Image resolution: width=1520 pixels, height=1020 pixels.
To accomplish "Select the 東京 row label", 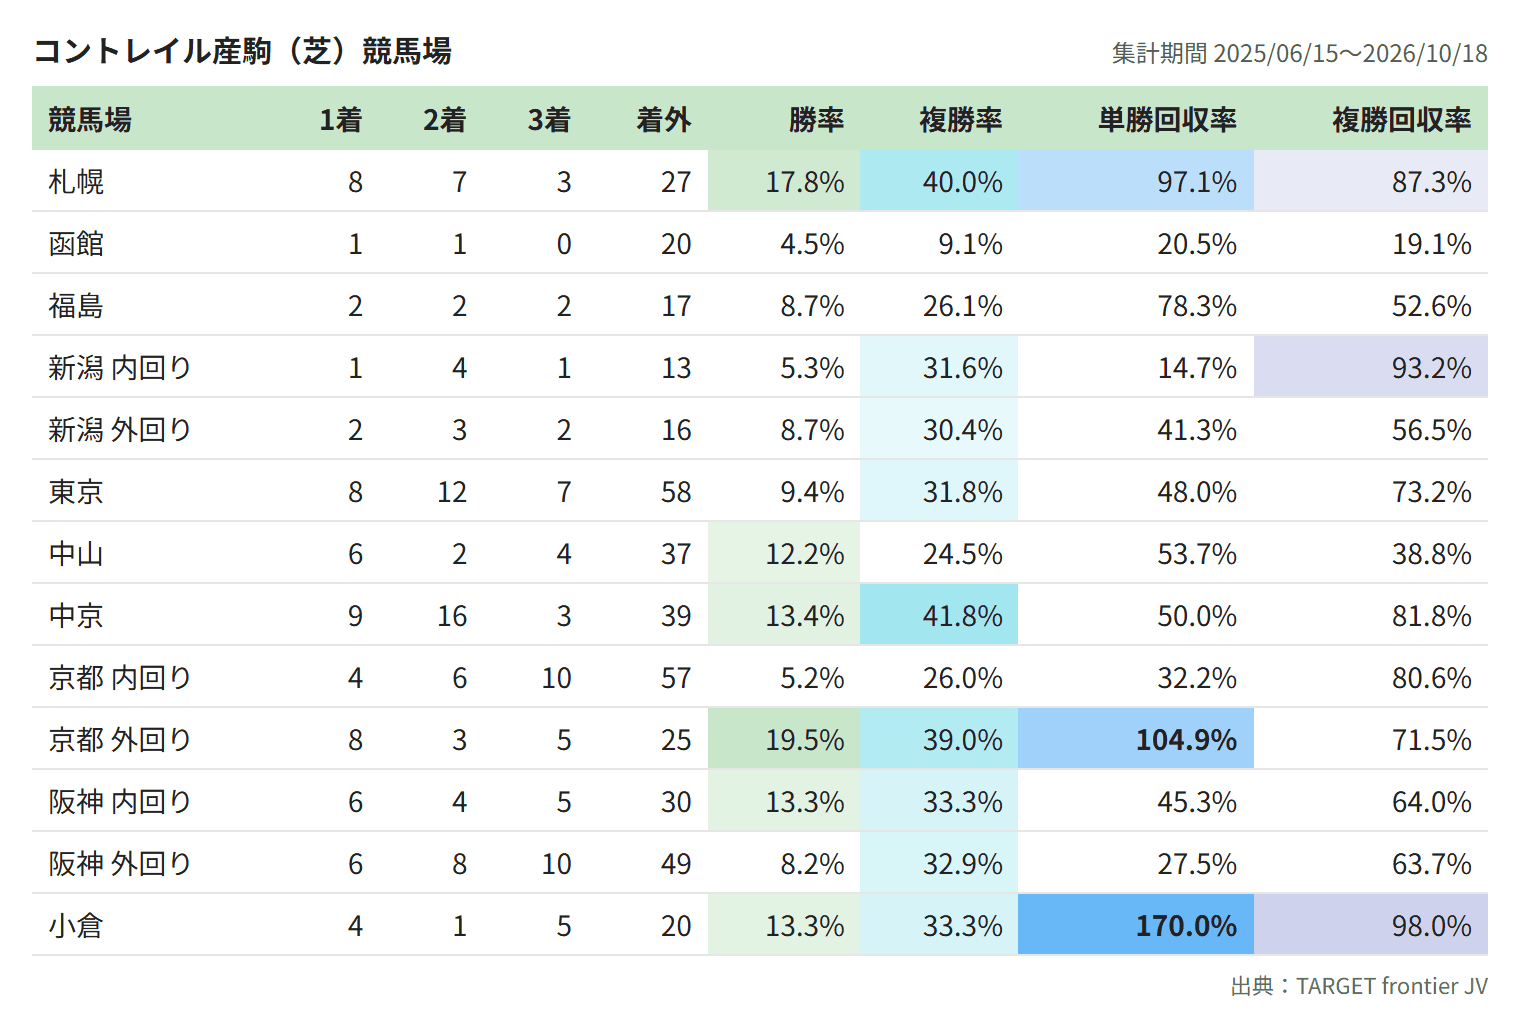I will pyautogui.click(x=76, y=492).
